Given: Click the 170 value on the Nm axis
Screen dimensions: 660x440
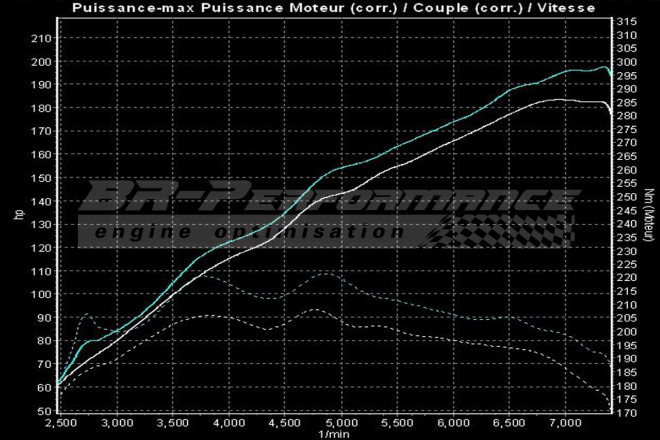Looking at the screenshot, I should (625, 411).
